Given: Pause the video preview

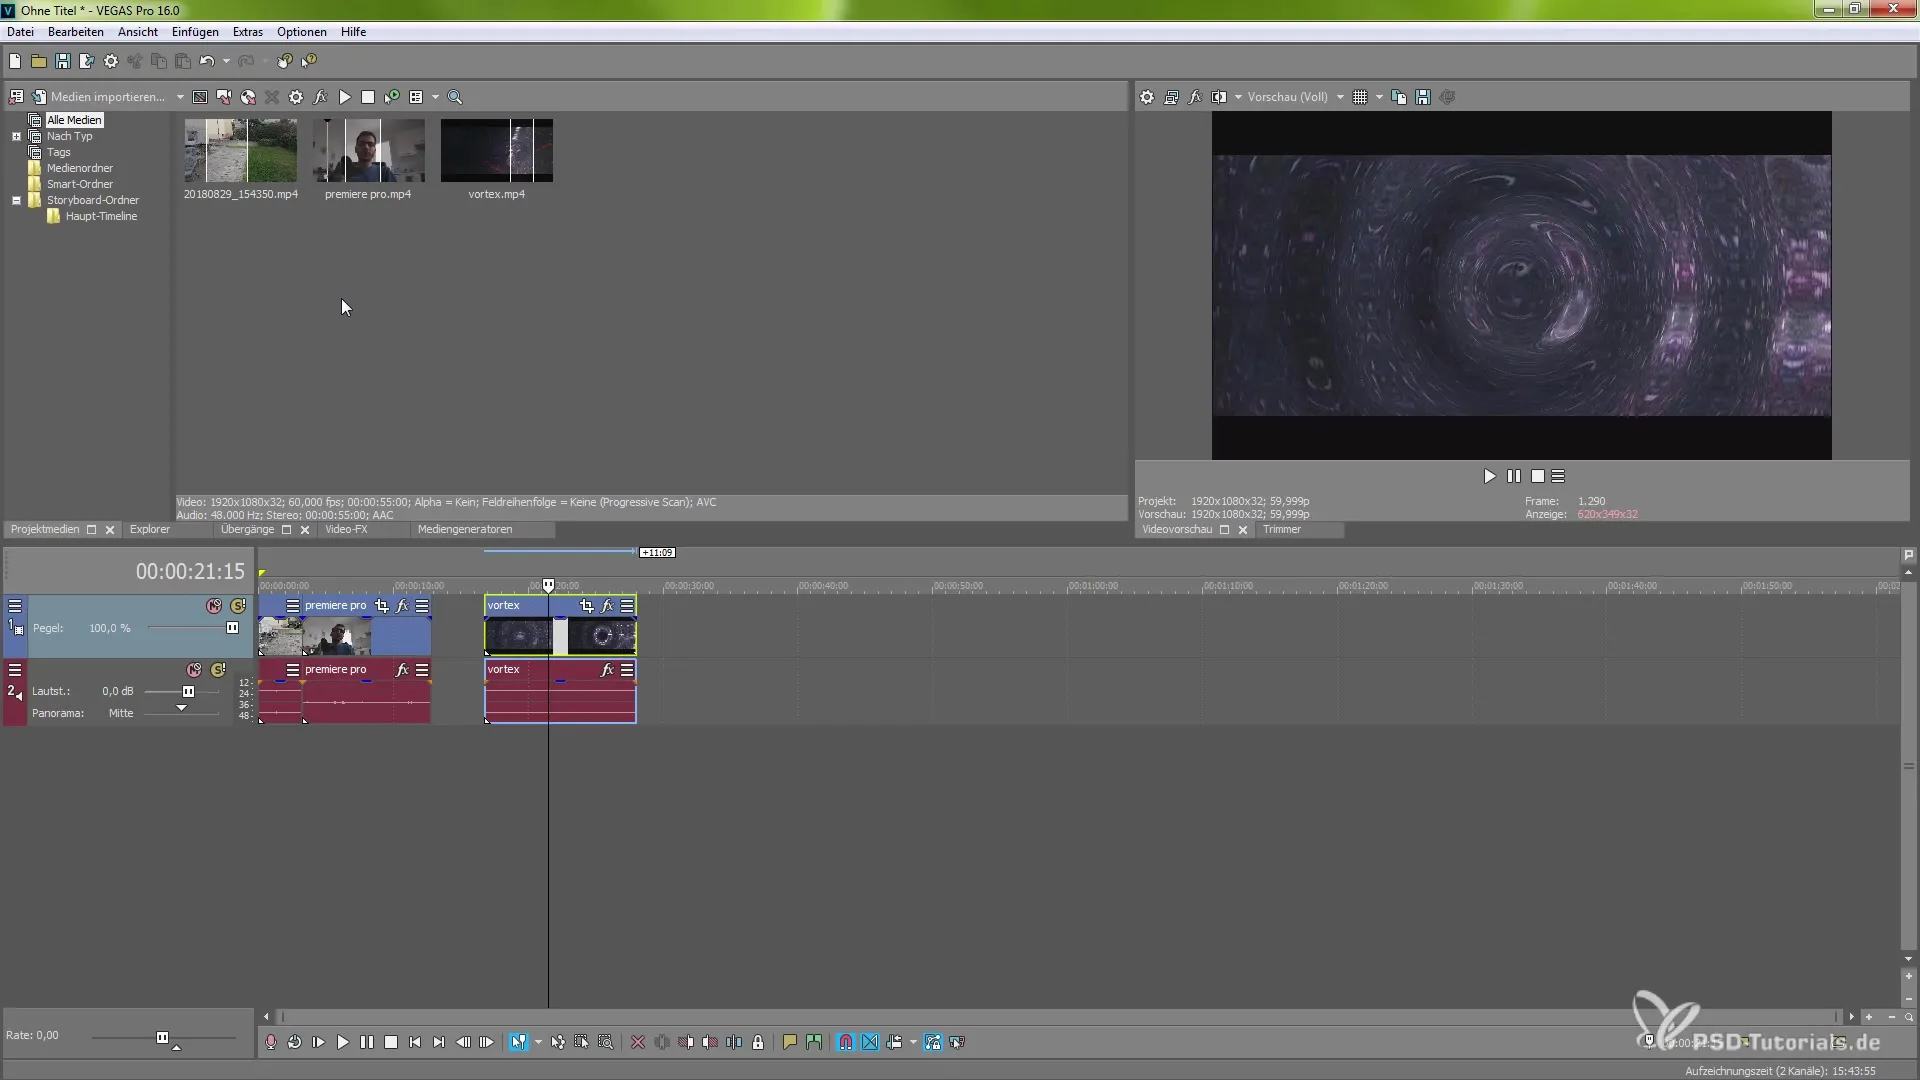Looking at the screenshot, I should pyautogui.click(x=1513, y=476).
